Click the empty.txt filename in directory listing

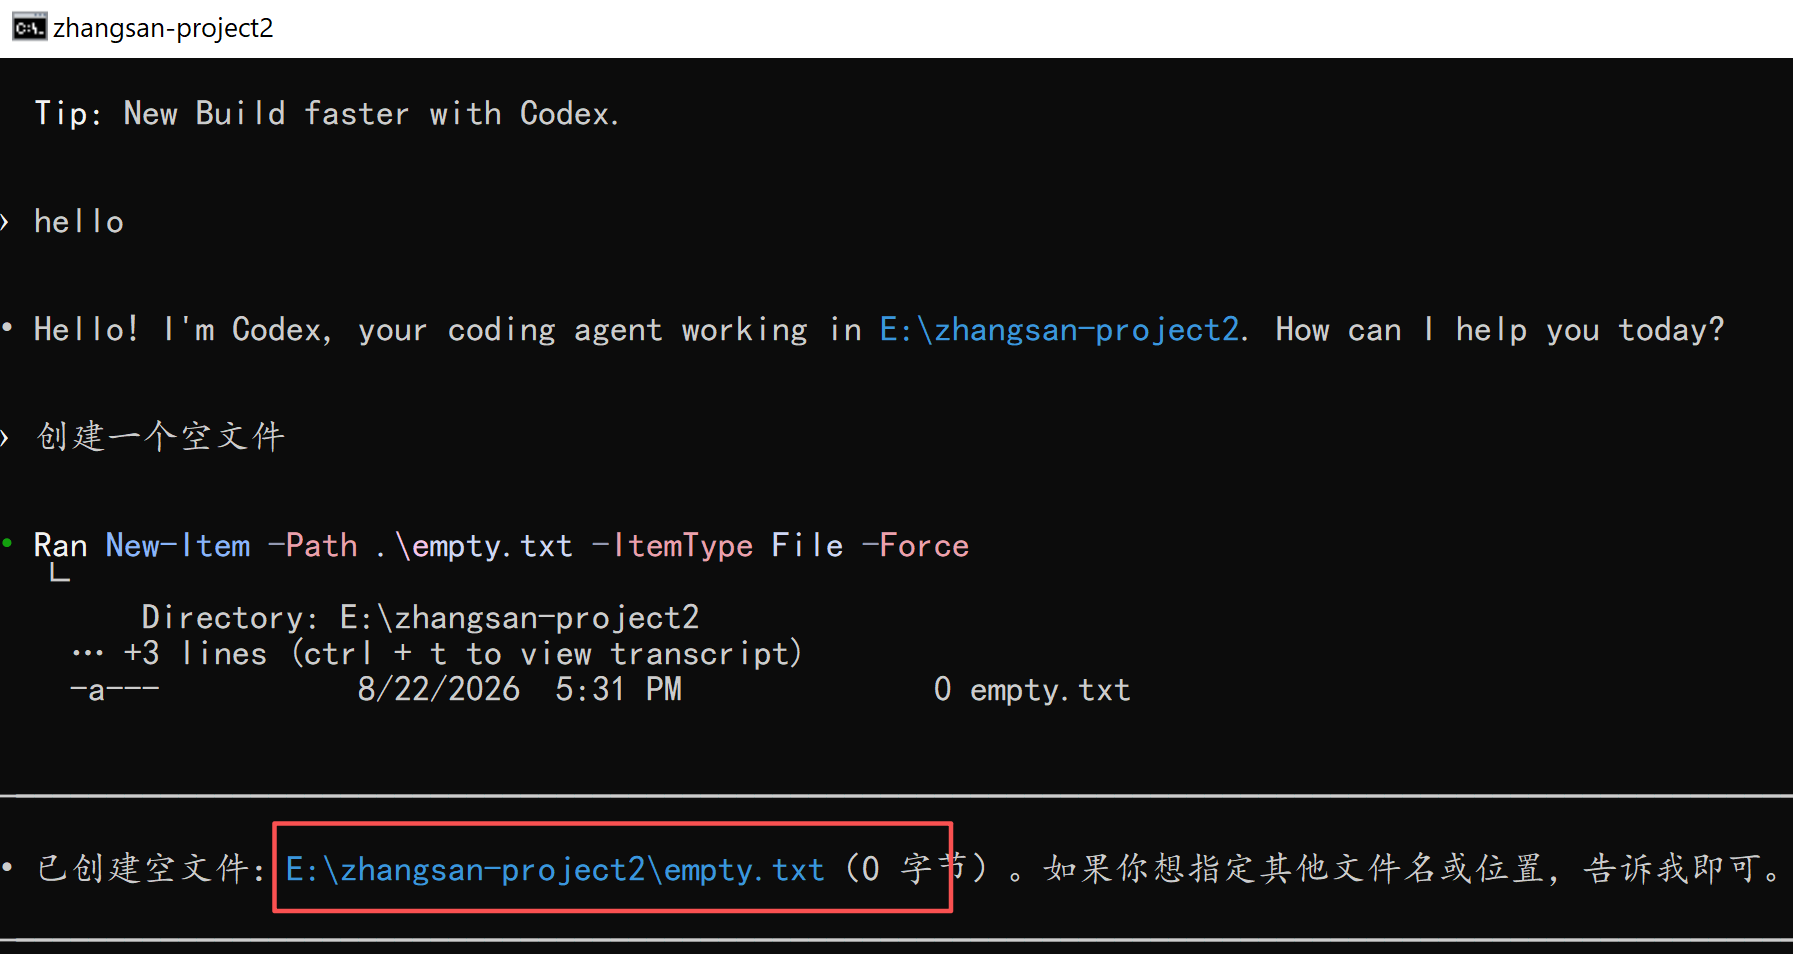[x=1050, y=690]
